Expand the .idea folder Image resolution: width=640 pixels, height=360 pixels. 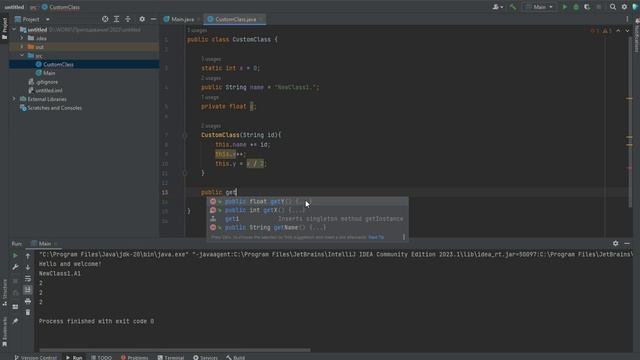(22, 38)
